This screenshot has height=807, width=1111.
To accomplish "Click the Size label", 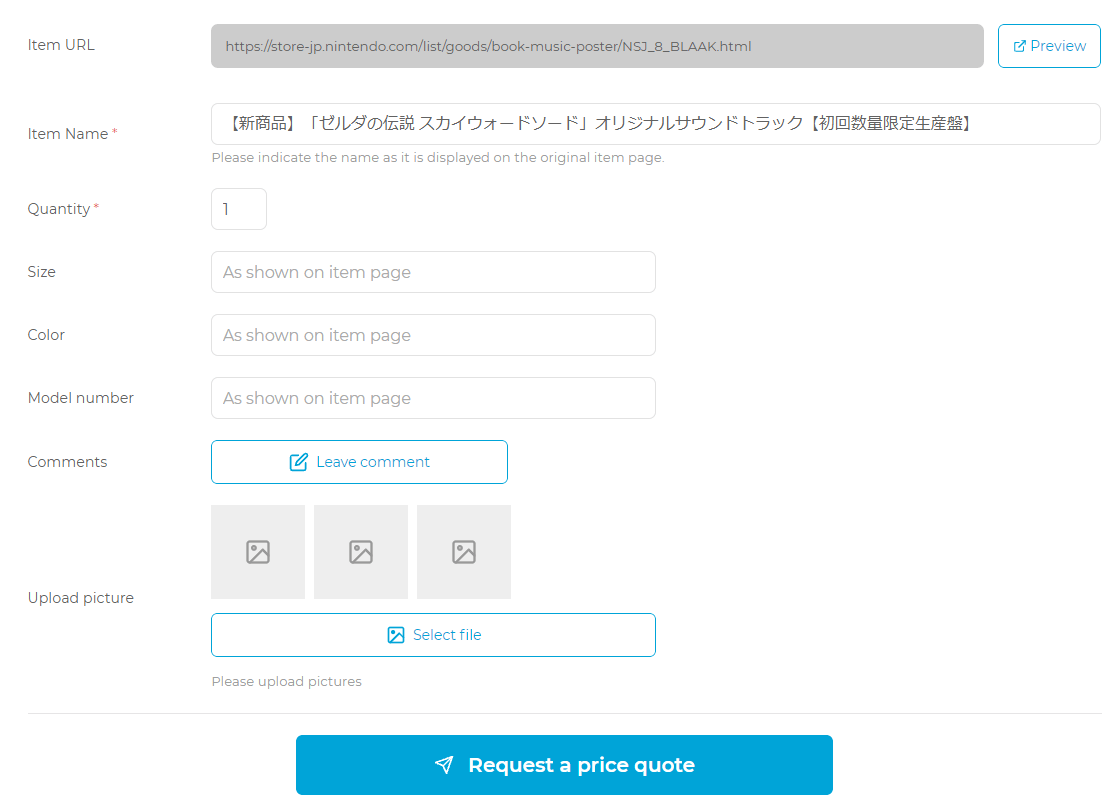I will [x=42, y=272].
